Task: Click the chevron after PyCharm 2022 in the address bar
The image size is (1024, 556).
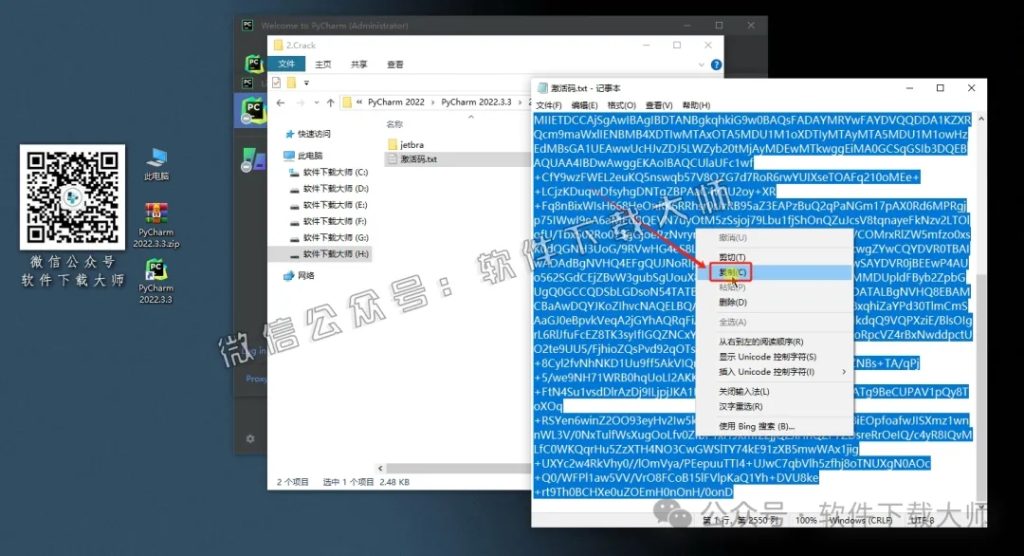Action: [x=432, y=103]
